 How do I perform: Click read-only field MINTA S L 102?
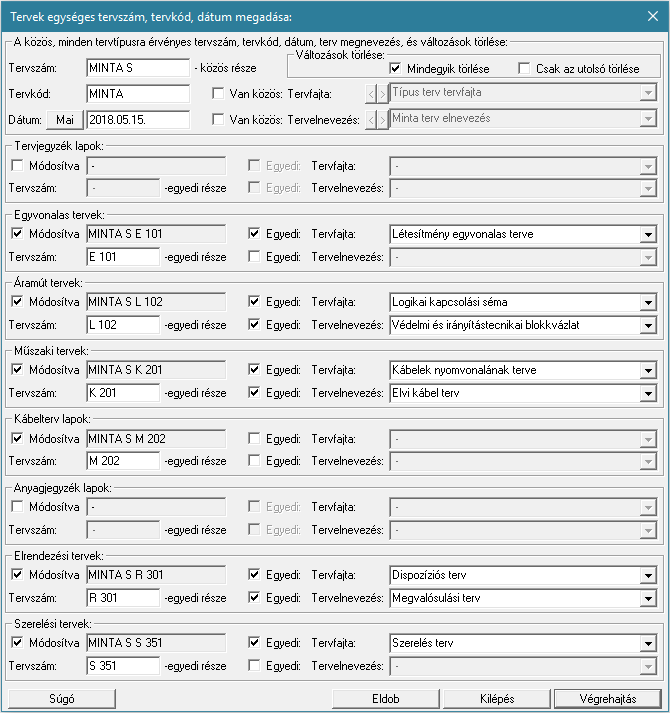[x=156, y=301]
